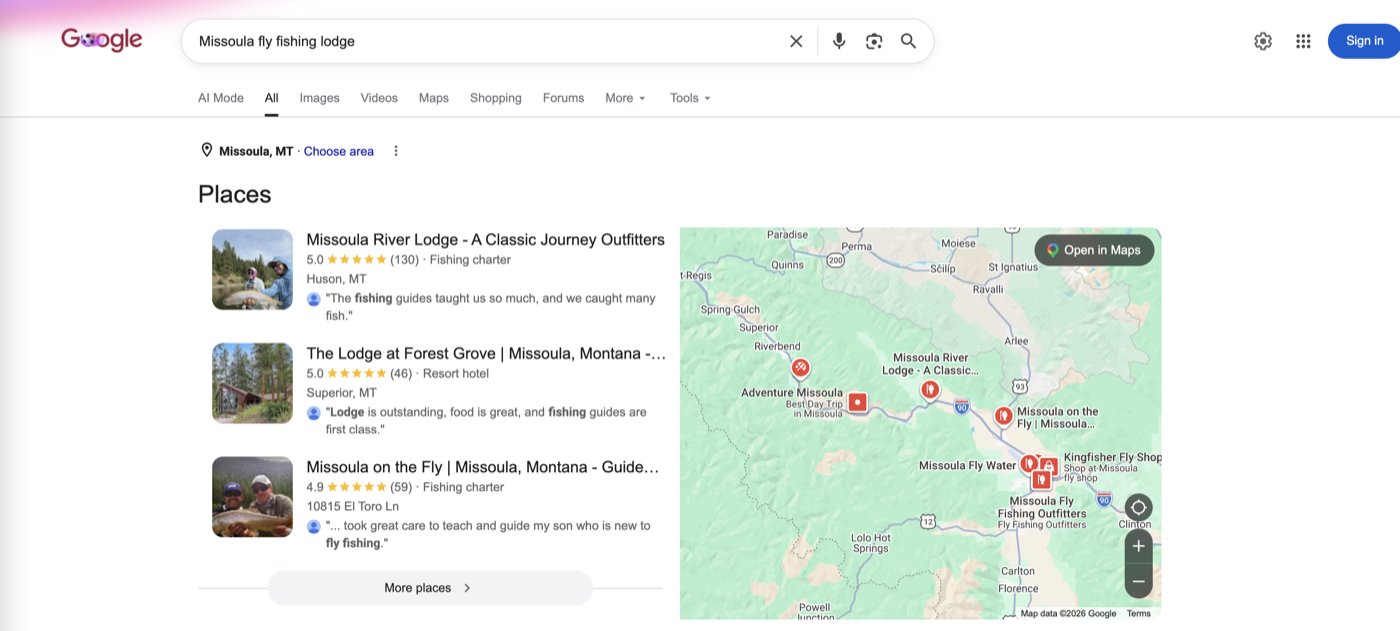
Task: Click the (46) review count
Action: click(401, 374)
